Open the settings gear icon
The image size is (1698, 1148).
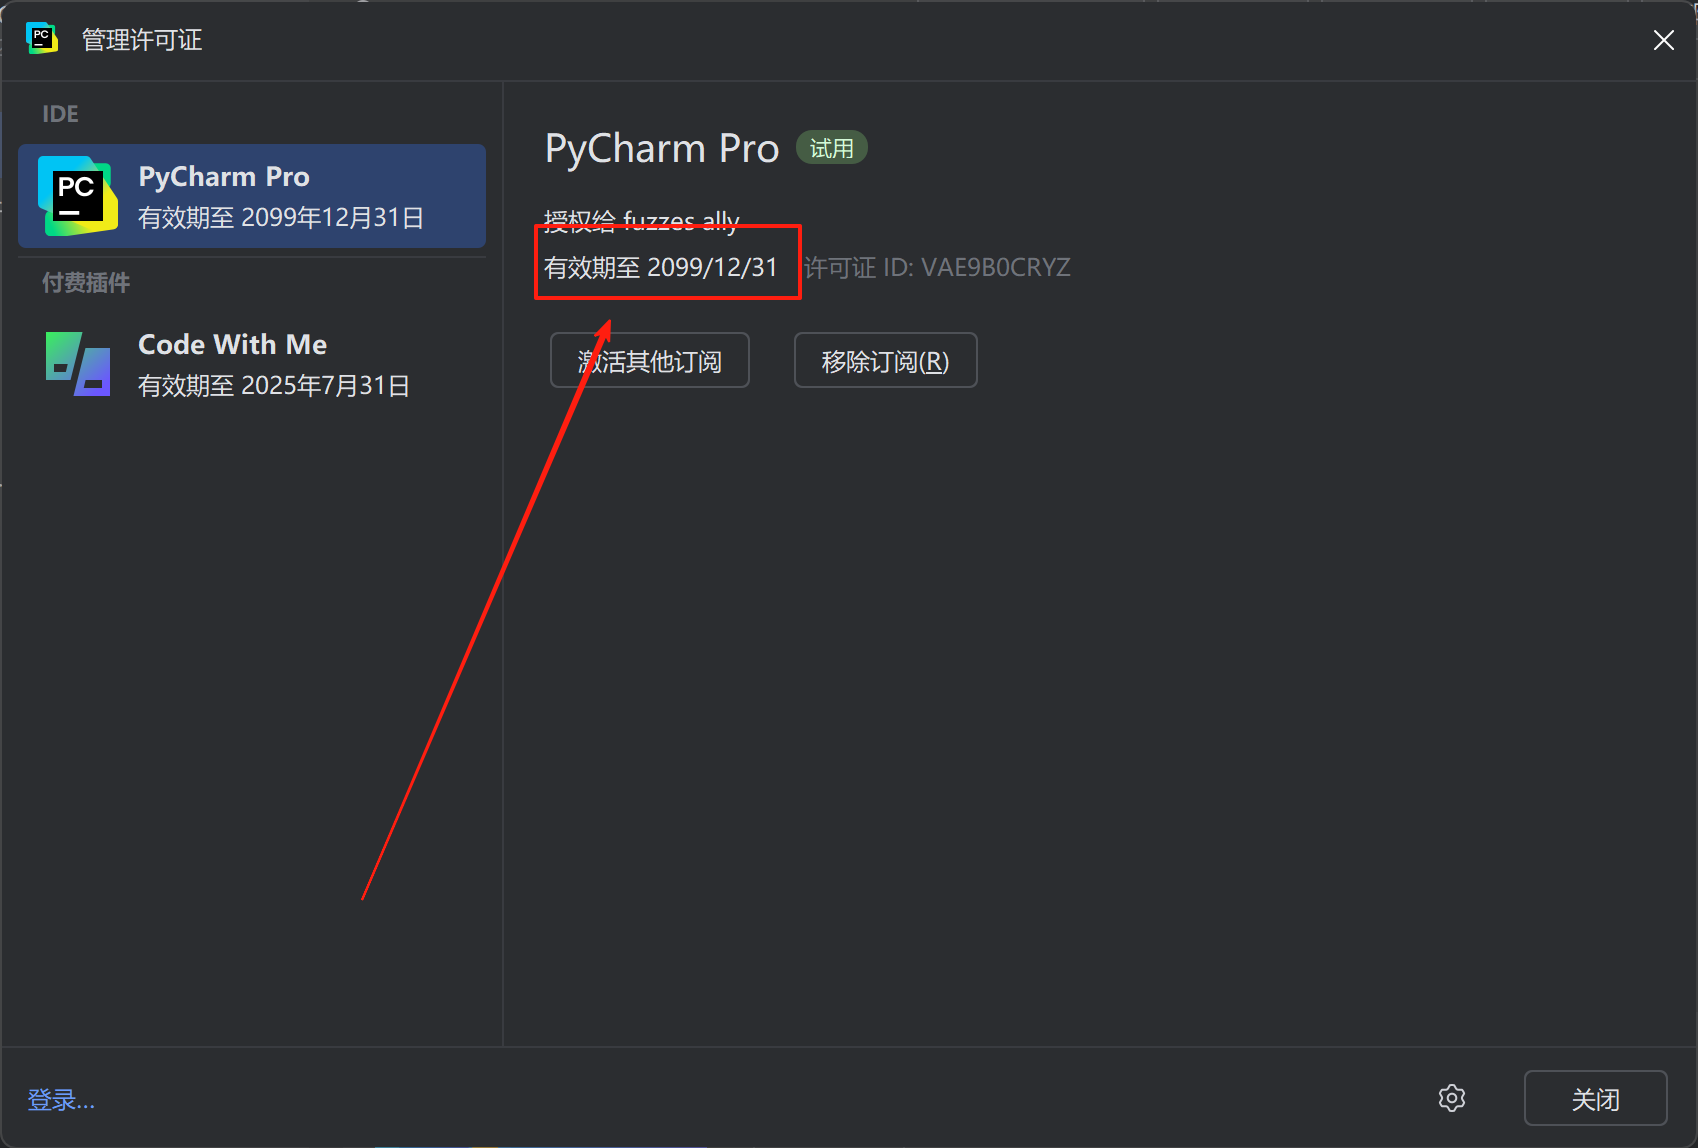(1452, 1098)
